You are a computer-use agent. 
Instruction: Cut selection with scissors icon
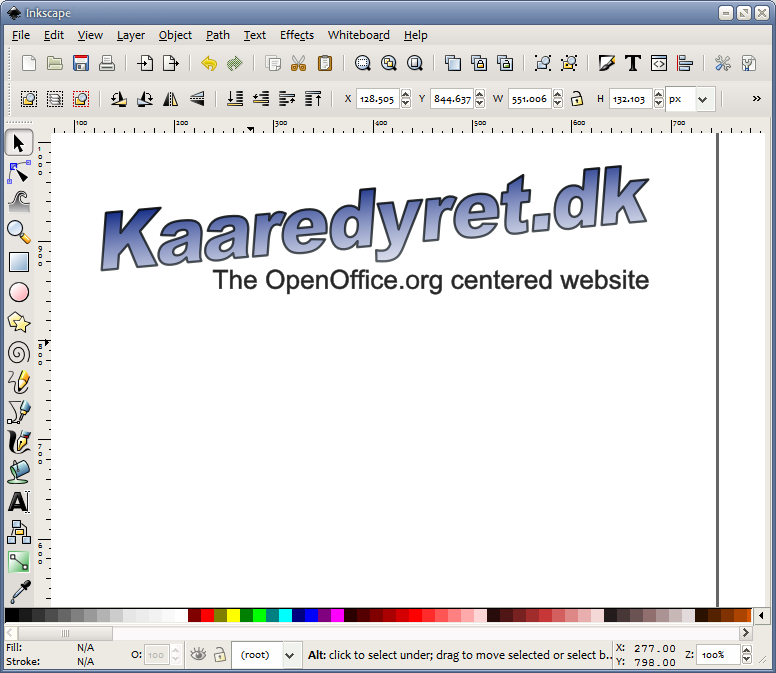(x=298, y=63)
